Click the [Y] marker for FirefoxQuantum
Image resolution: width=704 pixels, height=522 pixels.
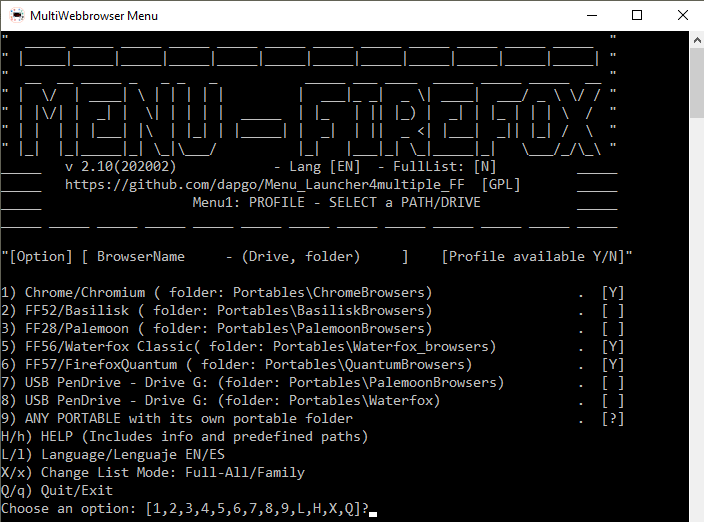(x=613, y=364)
